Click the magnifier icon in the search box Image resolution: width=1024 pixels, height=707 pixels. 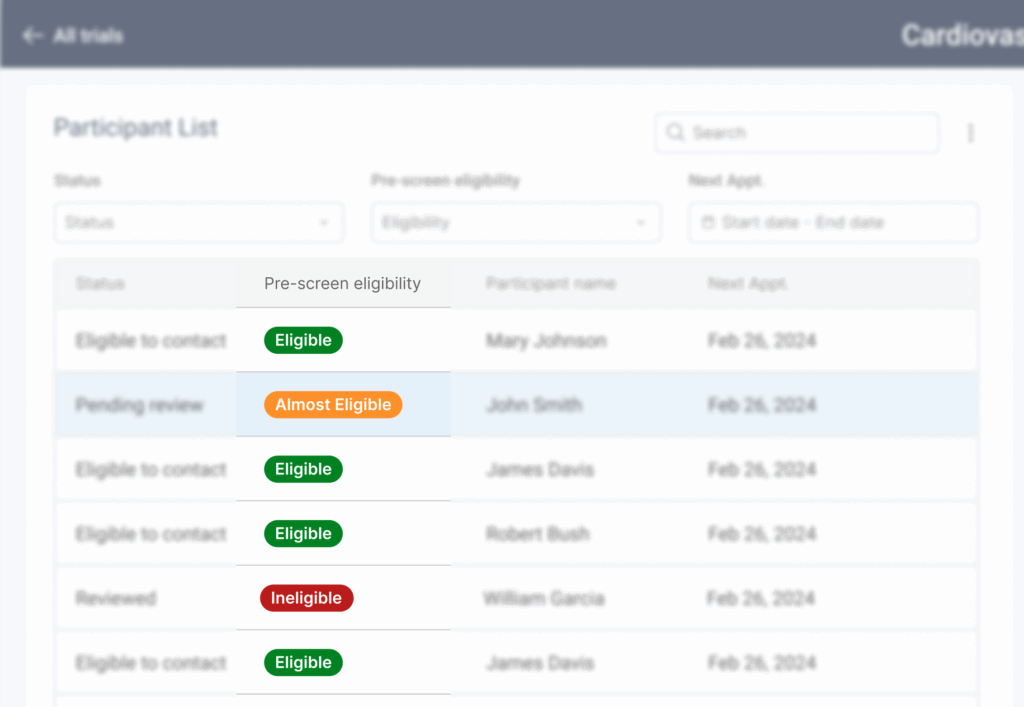676,133
